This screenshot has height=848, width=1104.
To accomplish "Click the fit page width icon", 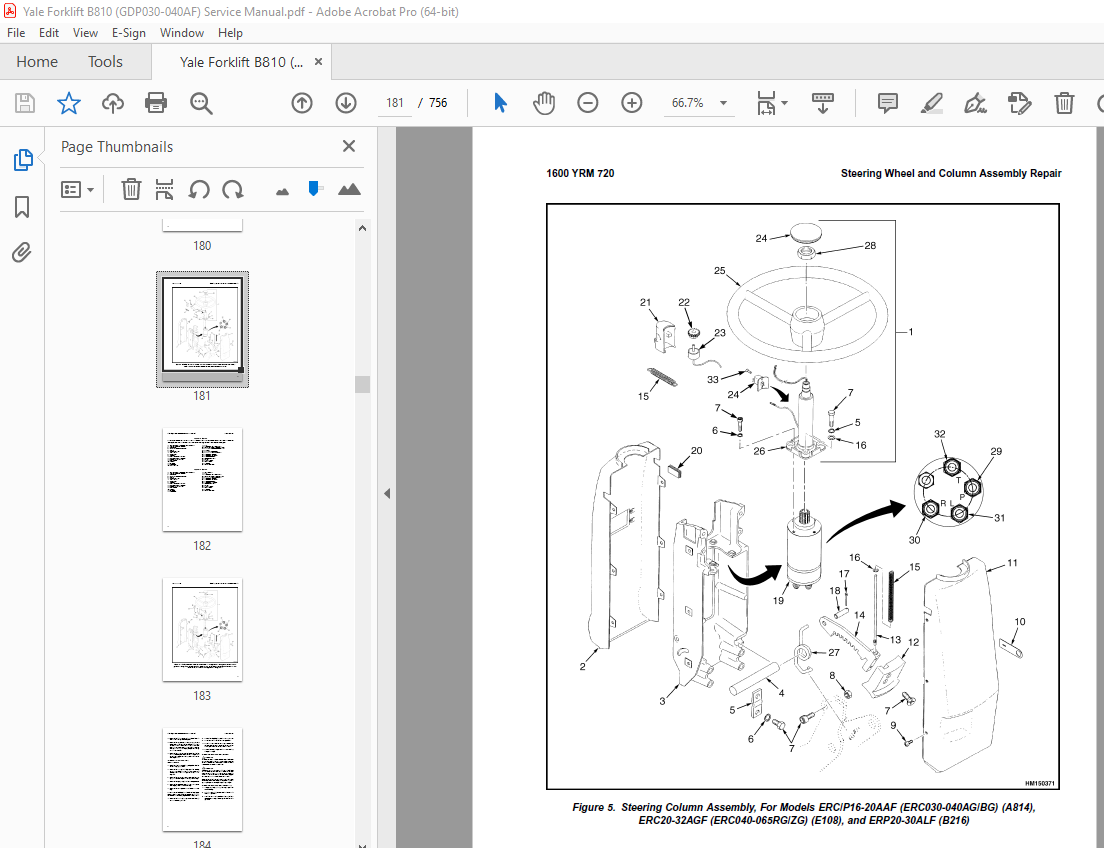I will [x=766, y=103].
